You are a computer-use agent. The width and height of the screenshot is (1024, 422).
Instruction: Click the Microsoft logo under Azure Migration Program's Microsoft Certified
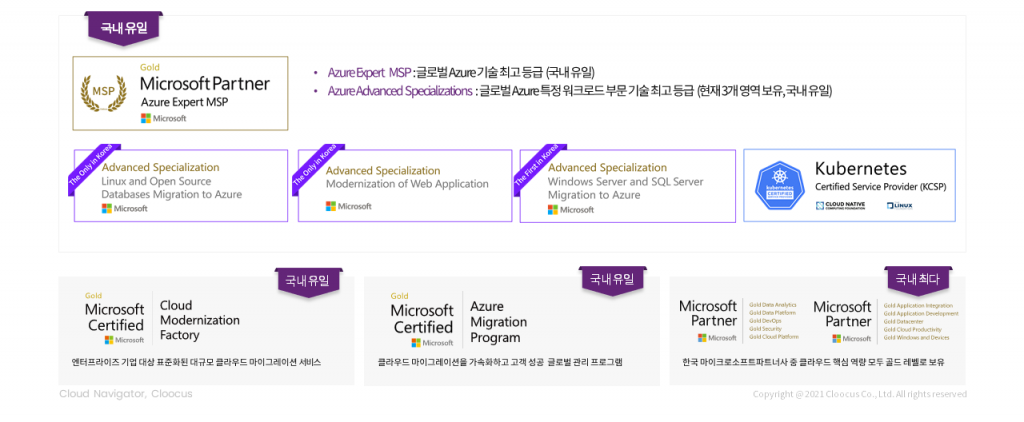pyautogui.click(x=432, y=342)
